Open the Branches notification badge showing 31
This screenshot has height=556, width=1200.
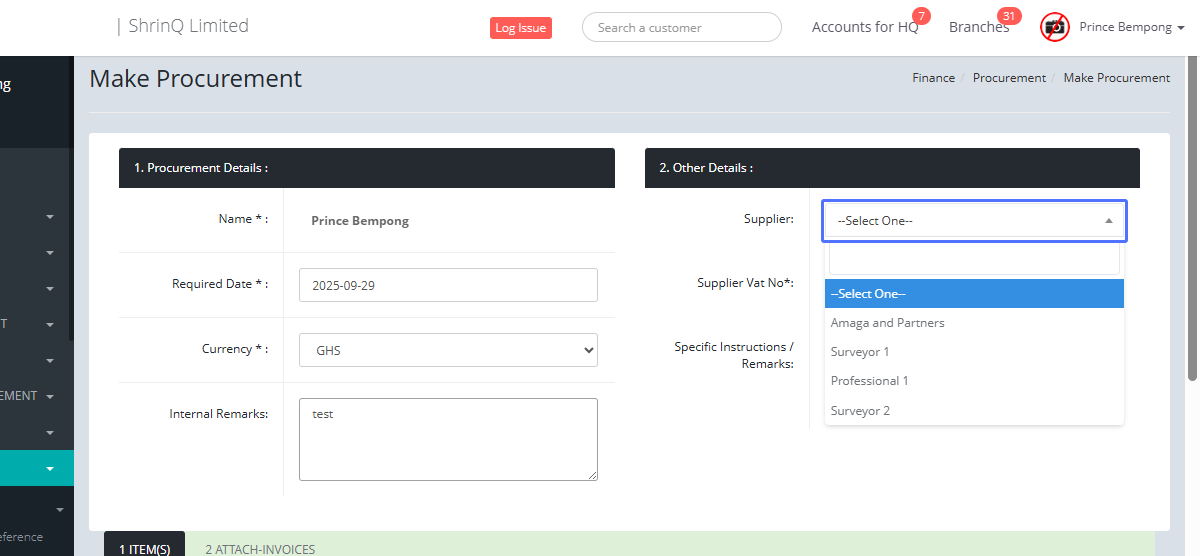click(1009, 16)
